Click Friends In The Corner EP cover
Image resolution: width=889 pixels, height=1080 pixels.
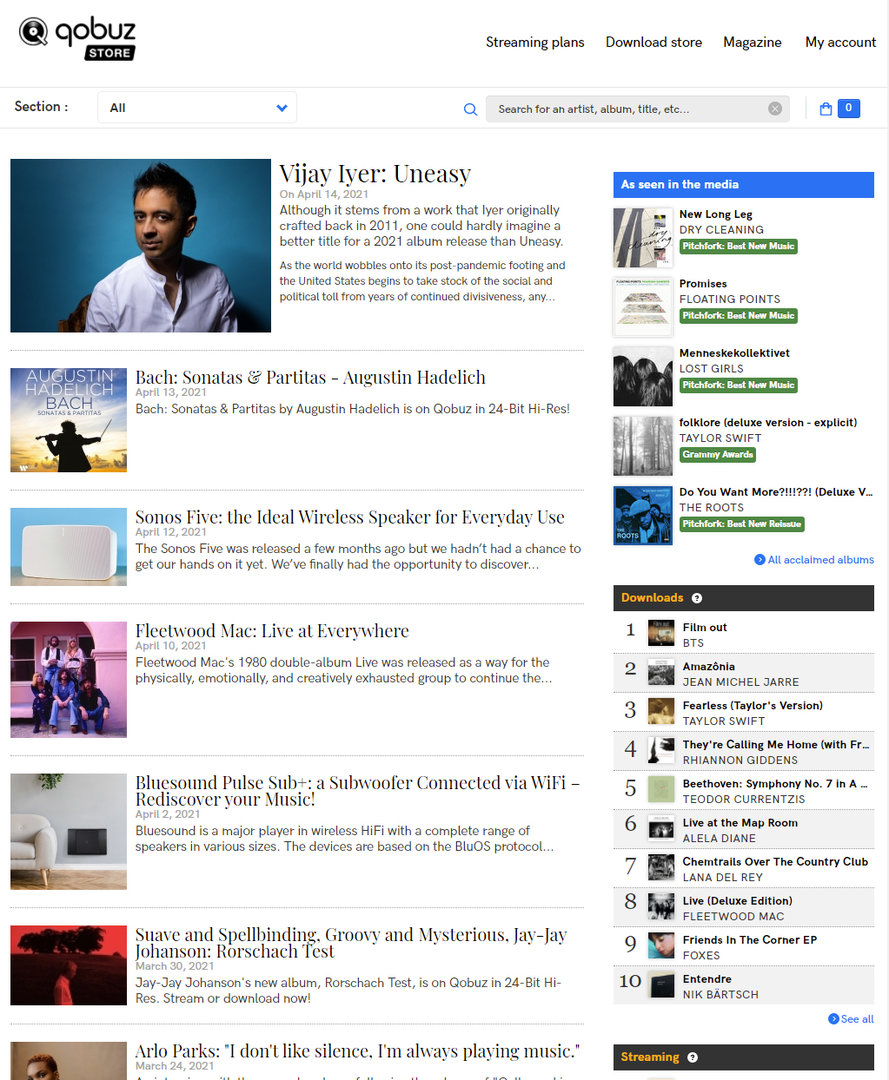661,945
